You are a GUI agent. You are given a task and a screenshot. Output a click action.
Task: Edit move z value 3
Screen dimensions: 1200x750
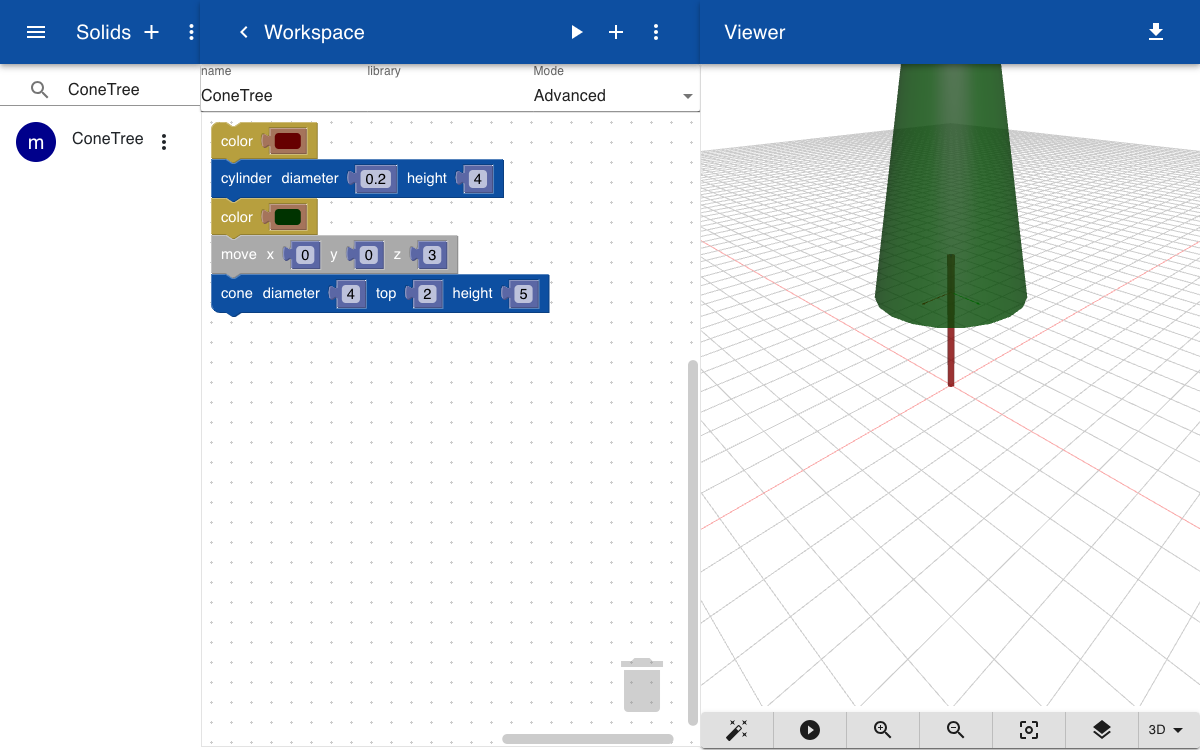coord(432,255)
